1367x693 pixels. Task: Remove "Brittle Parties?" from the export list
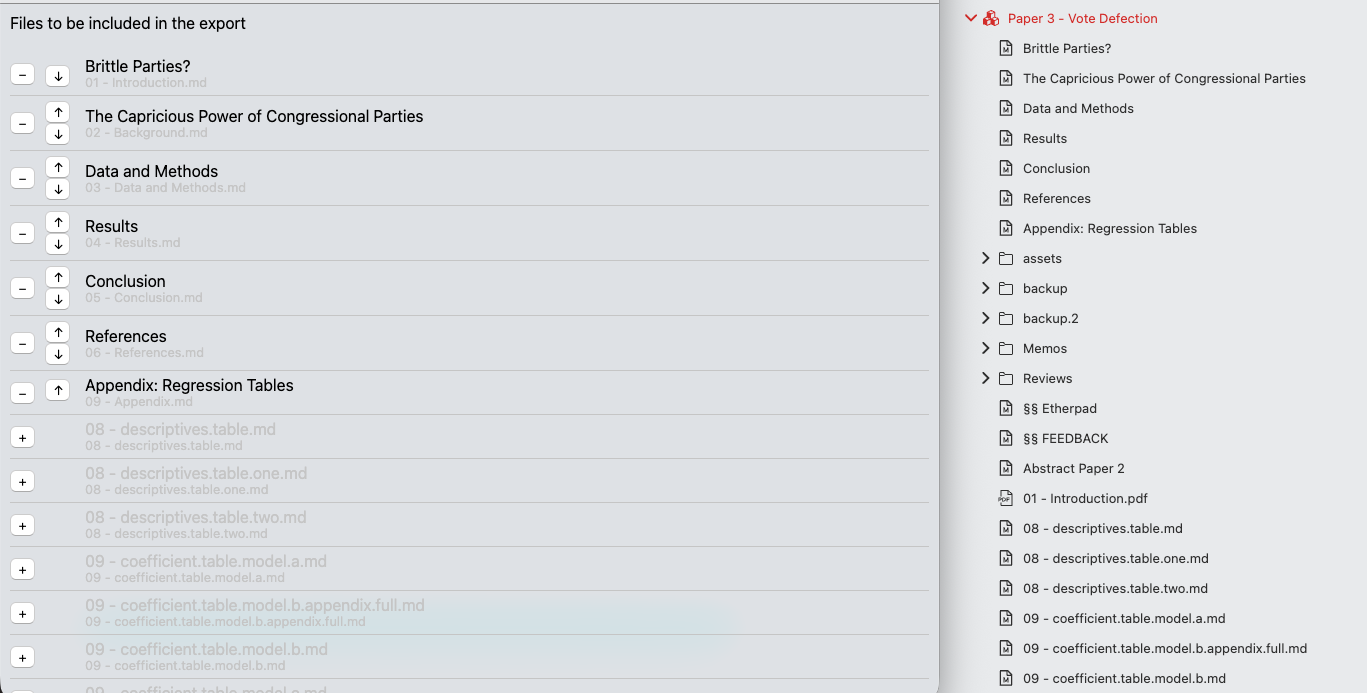pos(22,73)
